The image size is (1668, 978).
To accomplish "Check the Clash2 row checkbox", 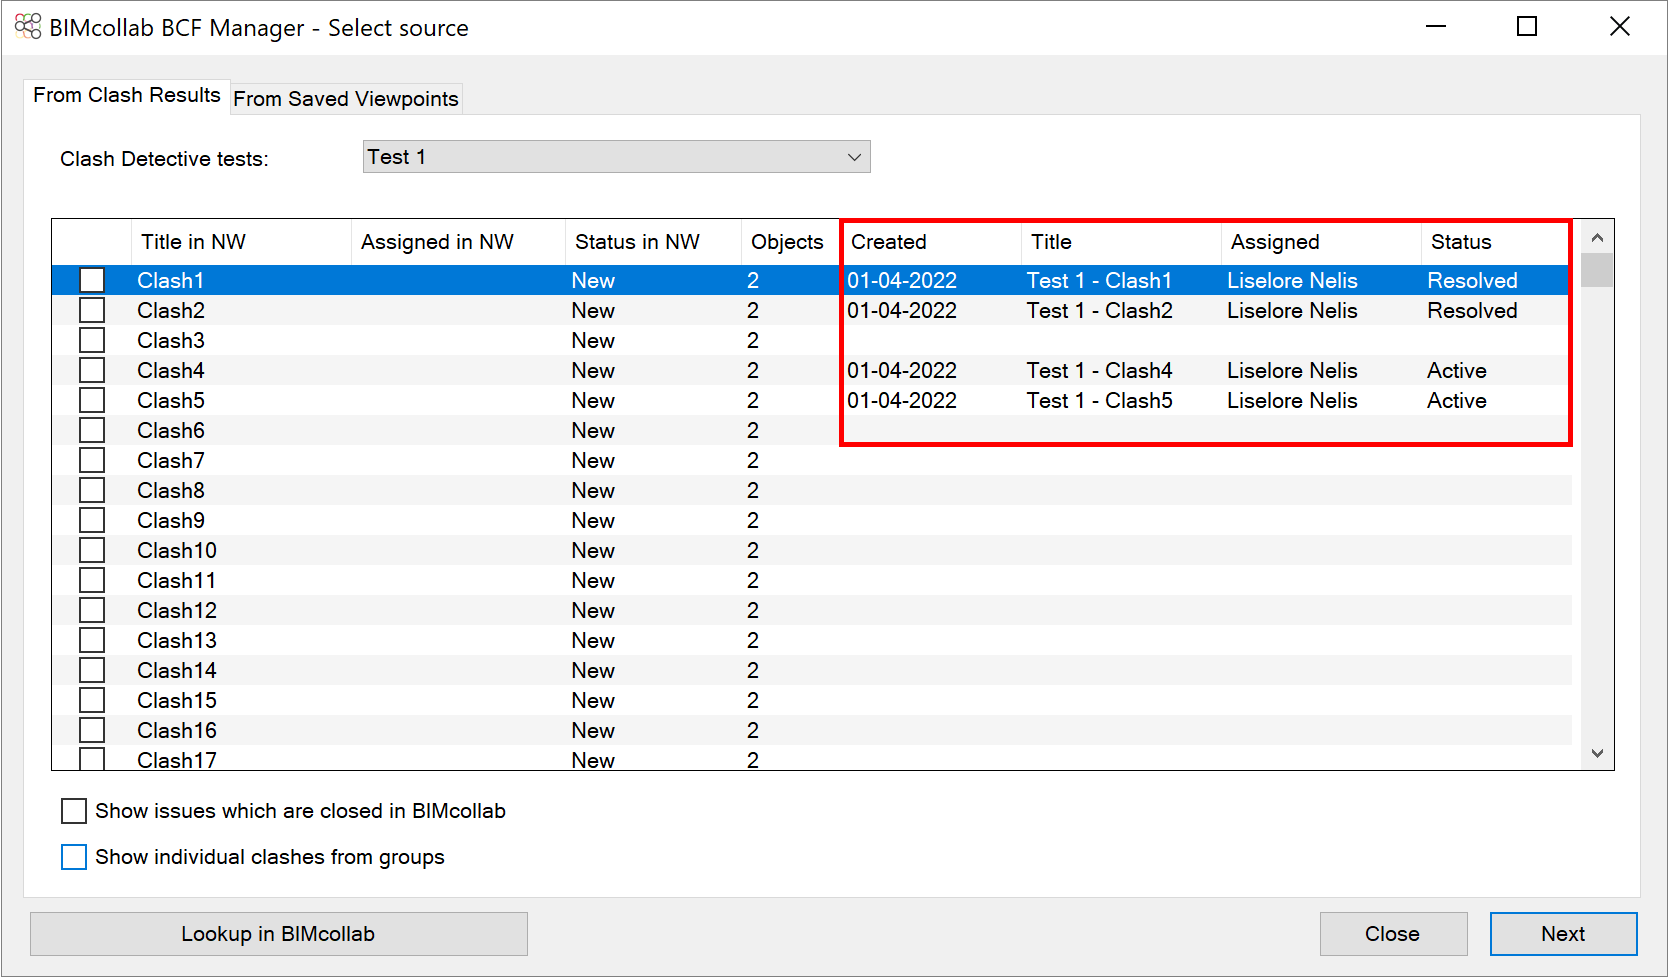I will [x=92, y=310].
